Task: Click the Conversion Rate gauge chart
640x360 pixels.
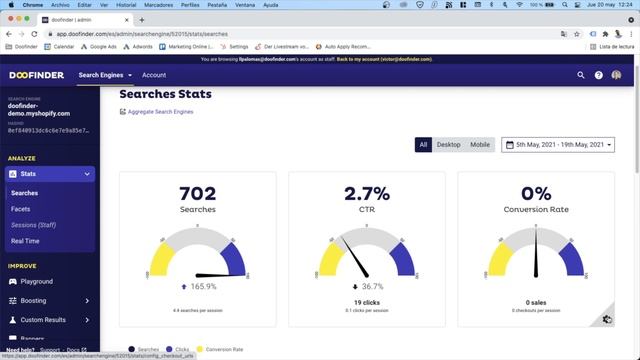Action: point(536,251)
